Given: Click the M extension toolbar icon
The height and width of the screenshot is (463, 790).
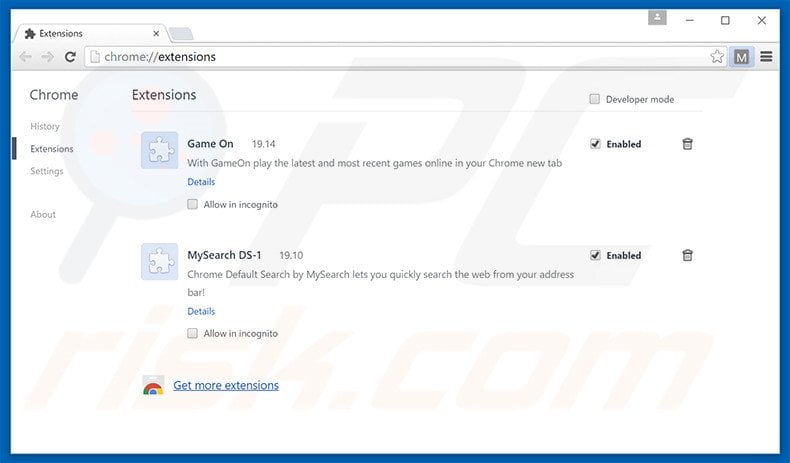Looking at the screenshot, I should pos(741,57).
